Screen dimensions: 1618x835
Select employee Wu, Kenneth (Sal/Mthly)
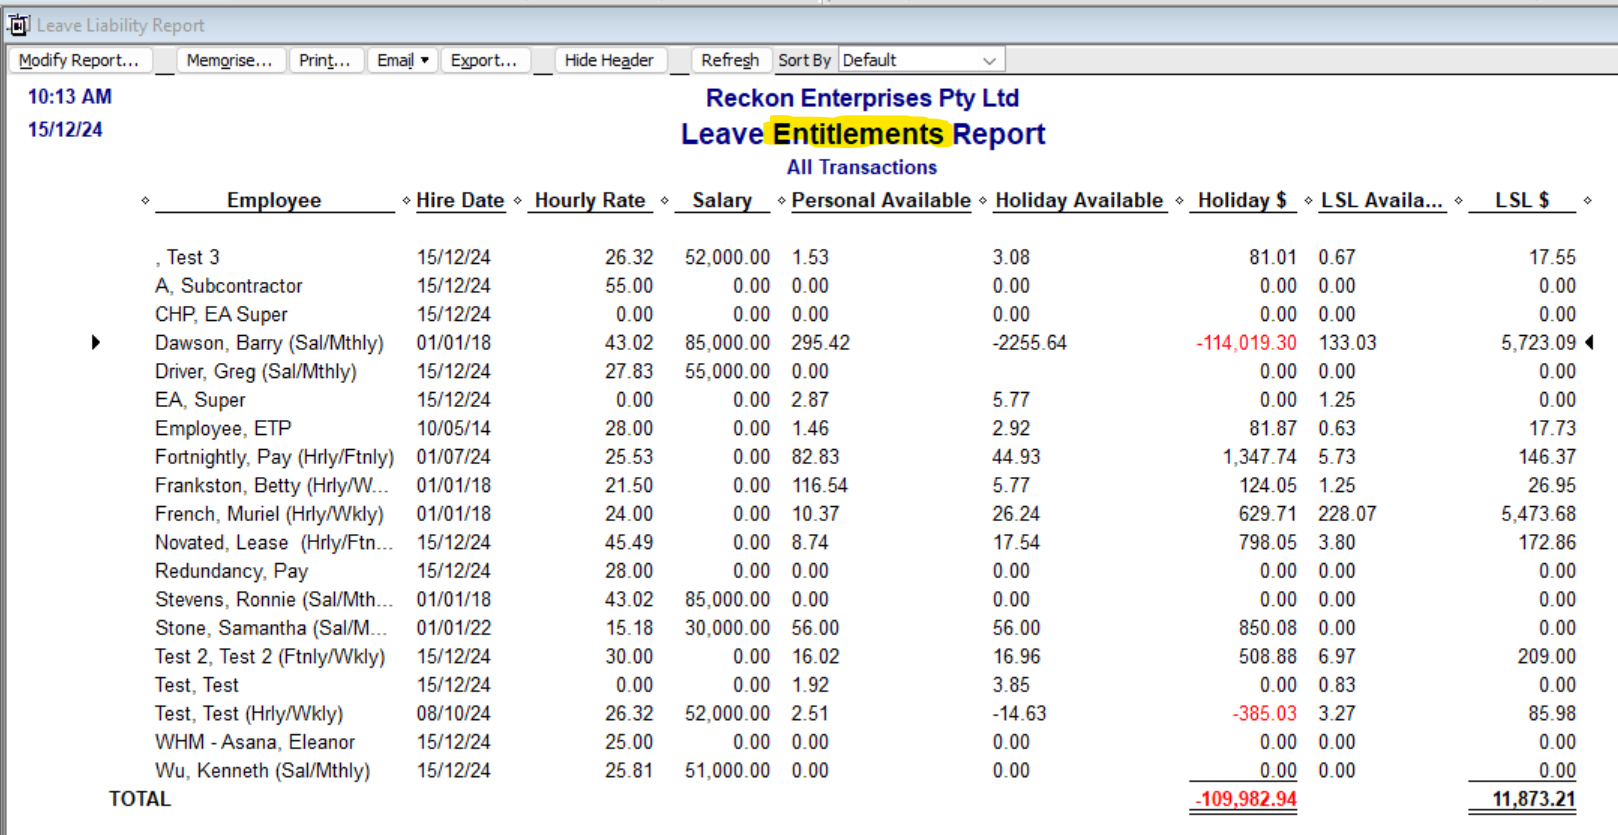point(262,771)
